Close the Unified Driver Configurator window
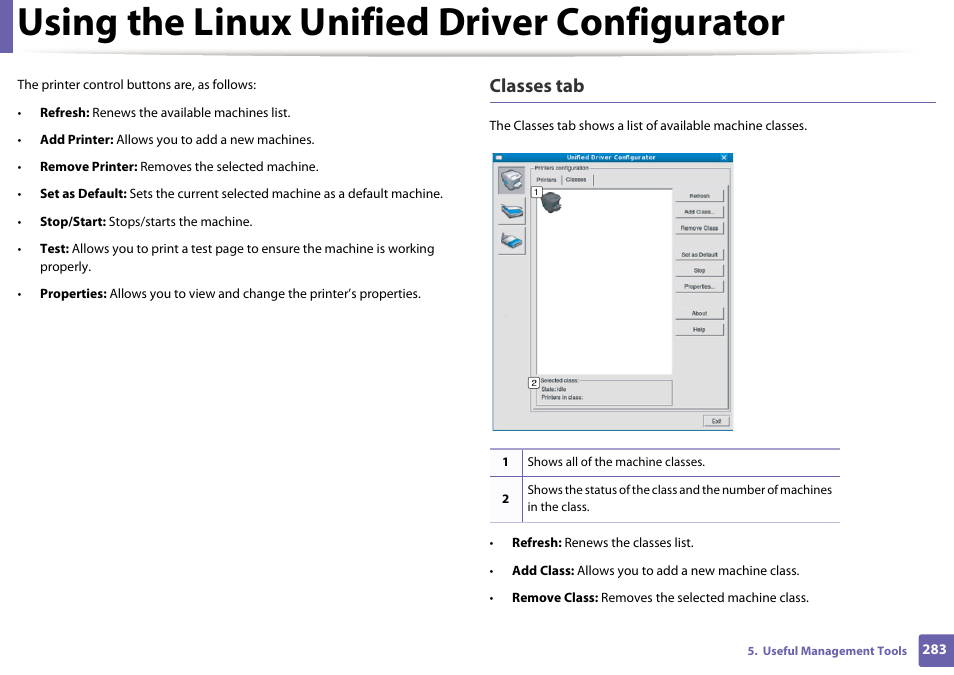Image resolution: width=954 pixels, height=675 pixels. tap(724, 158)
